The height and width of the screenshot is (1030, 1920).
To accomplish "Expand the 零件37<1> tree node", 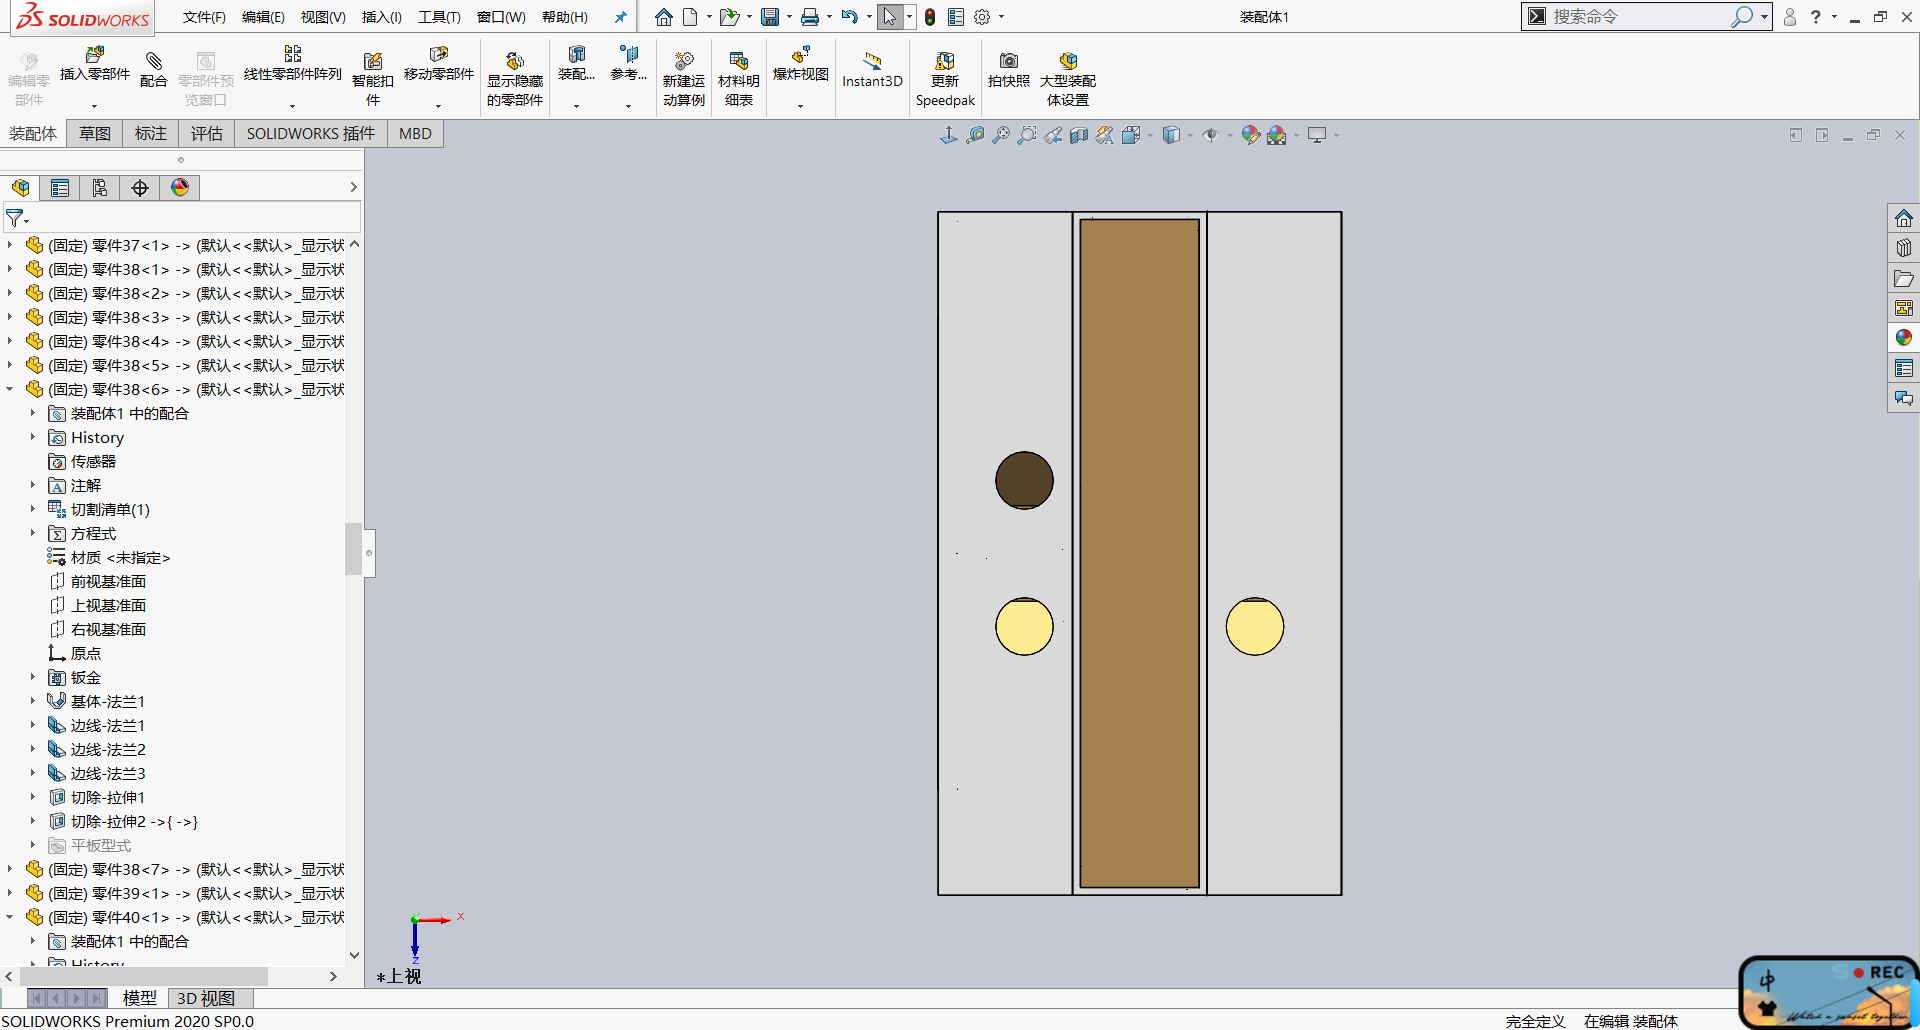I will click(x=10, y=244).
